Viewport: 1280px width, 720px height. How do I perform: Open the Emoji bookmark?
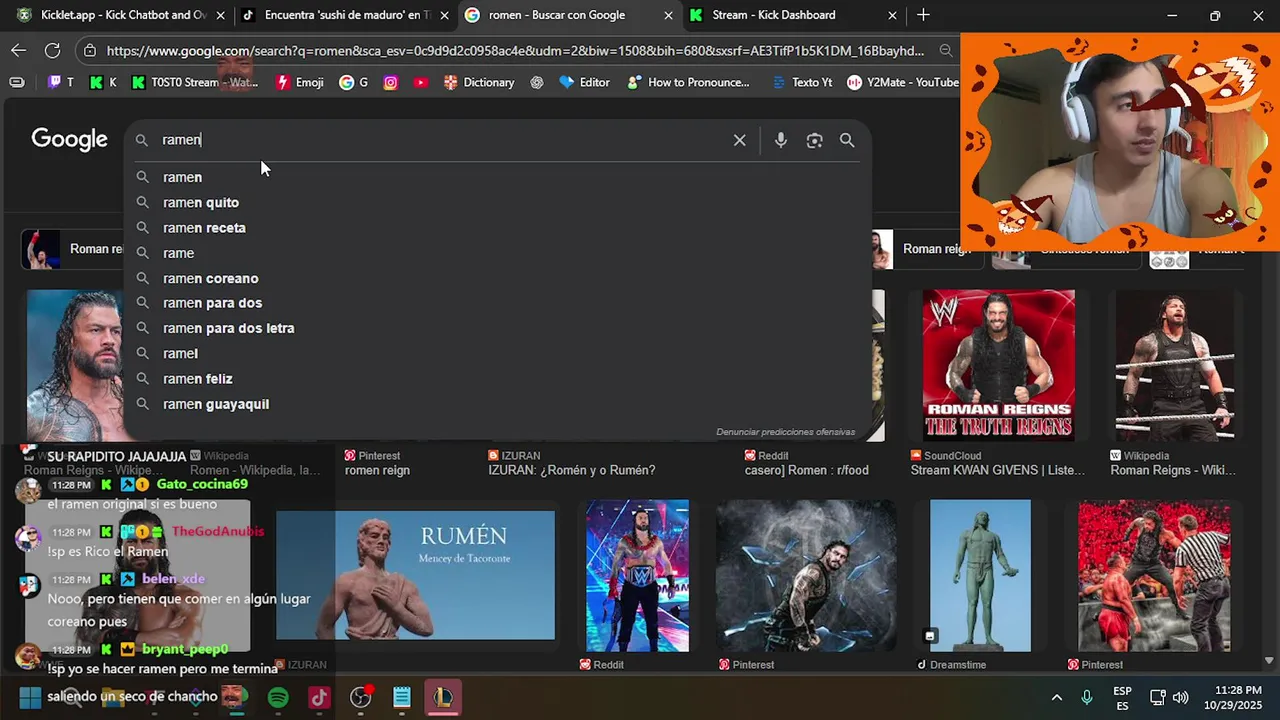click(x=300, y=82)
